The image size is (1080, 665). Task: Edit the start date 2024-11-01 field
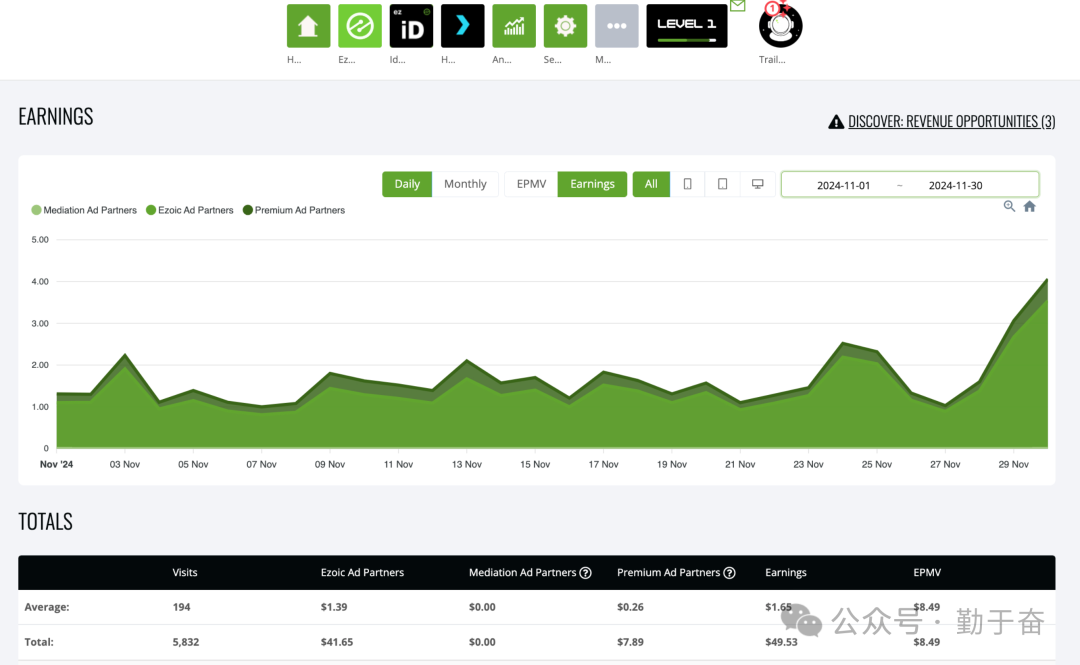(843, 185)
